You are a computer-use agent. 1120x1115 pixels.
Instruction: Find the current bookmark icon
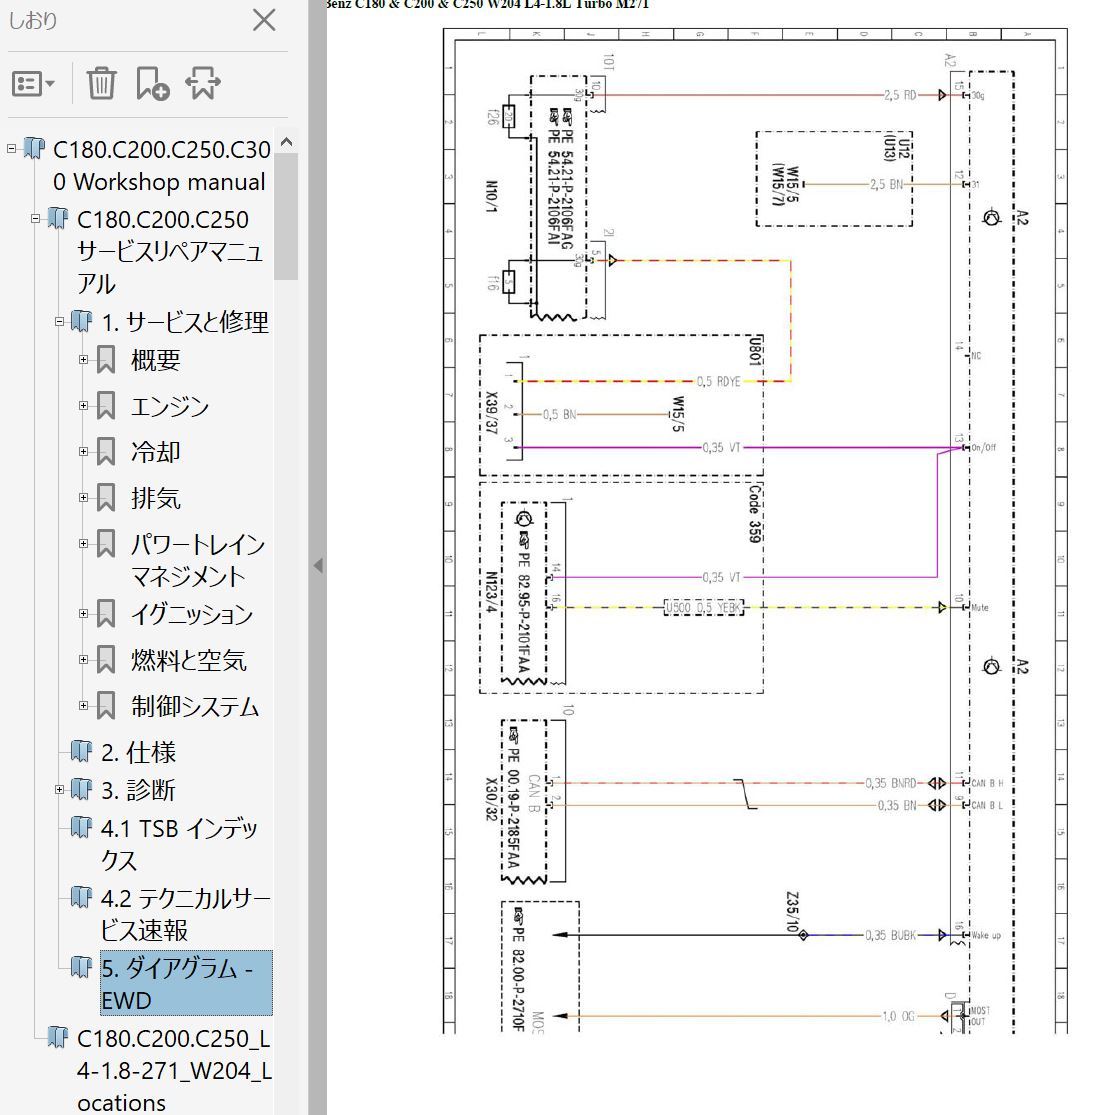(x=203, y=84)
